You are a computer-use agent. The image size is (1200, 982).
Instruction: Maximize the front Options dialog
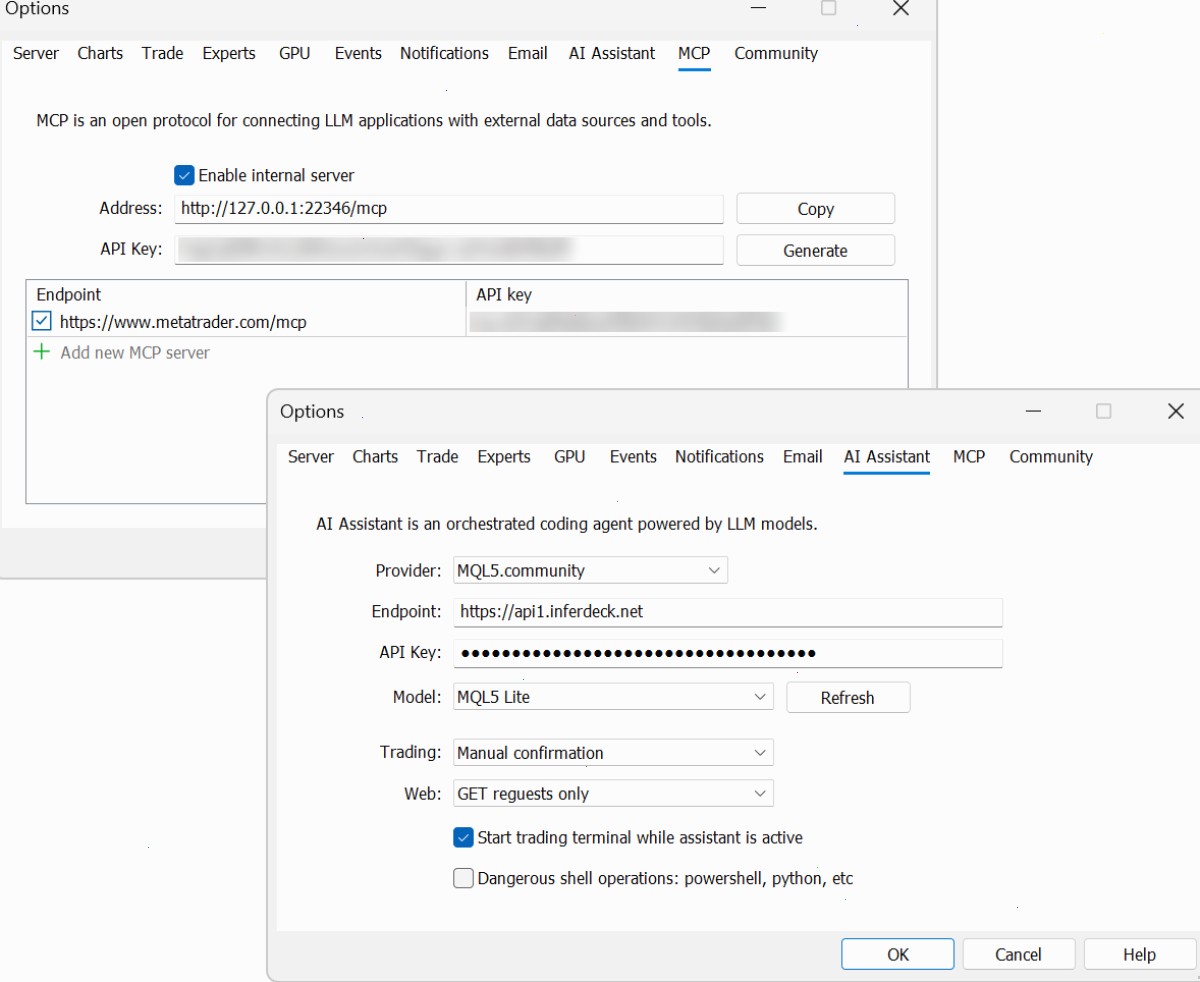1104,411
